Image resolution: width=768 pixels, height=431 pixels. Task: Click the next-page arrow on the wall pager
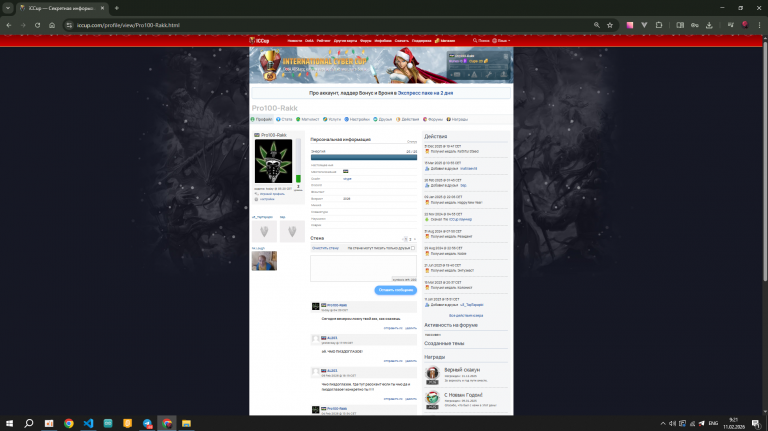[x=415, y=239]
